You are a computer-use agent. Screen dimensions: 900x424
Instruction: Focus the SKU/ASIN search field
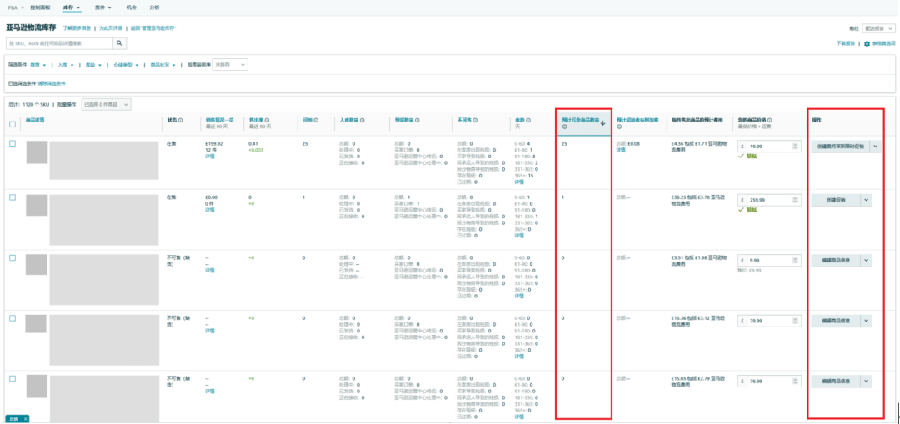click(59, 43)
